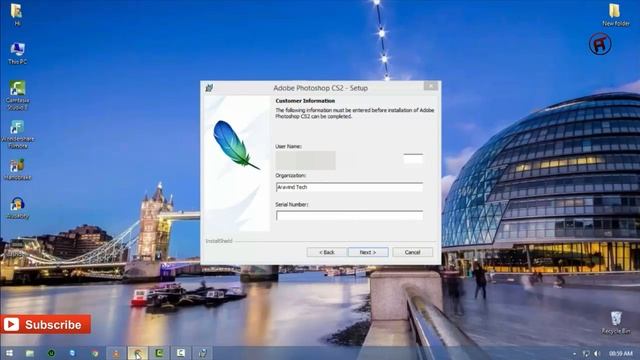Open the white Camtasia recorder taskbar icon

coord(181,353)
